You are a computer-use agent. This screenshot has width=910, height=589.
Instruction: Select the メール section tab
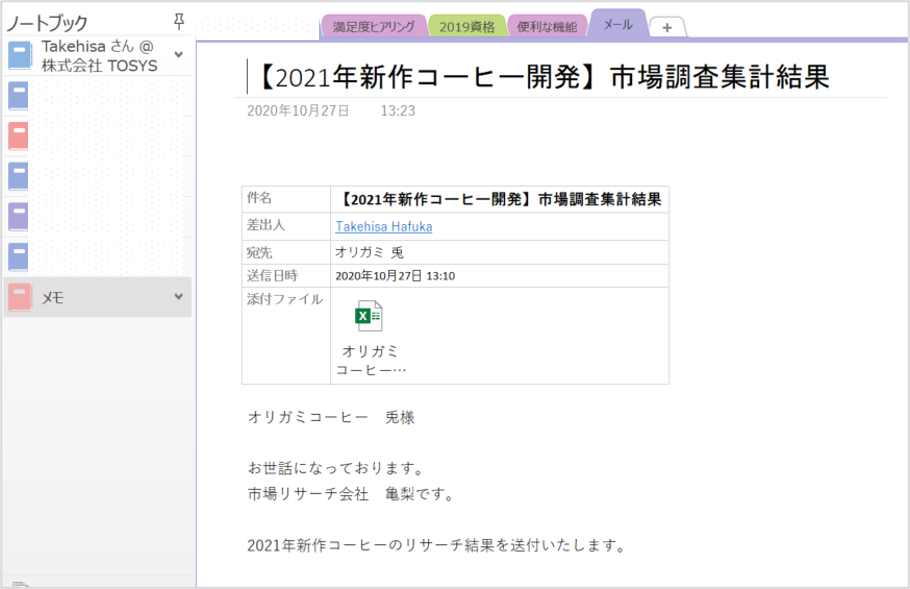pos(618,24)
